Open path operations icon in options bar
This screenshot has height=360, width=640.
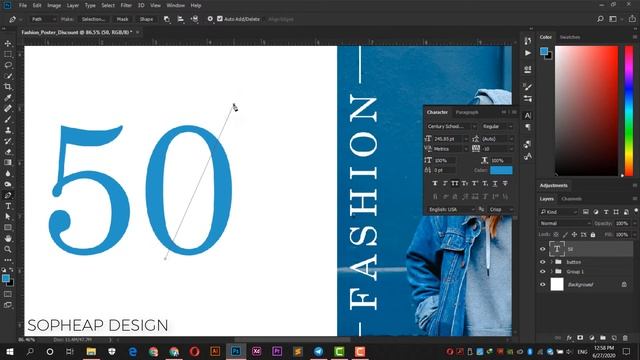[x=167, y=19]
